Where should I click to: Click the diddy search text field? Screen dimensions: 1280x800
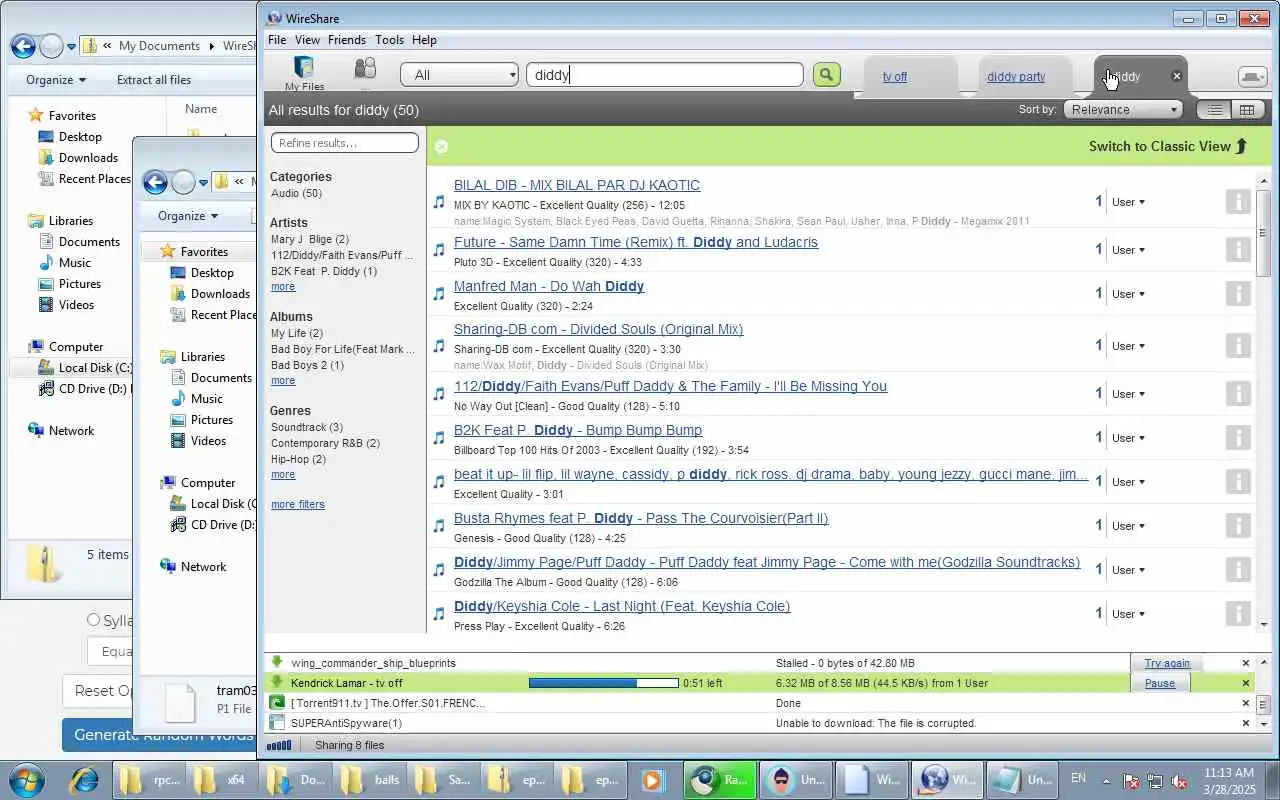pos(665,75)
